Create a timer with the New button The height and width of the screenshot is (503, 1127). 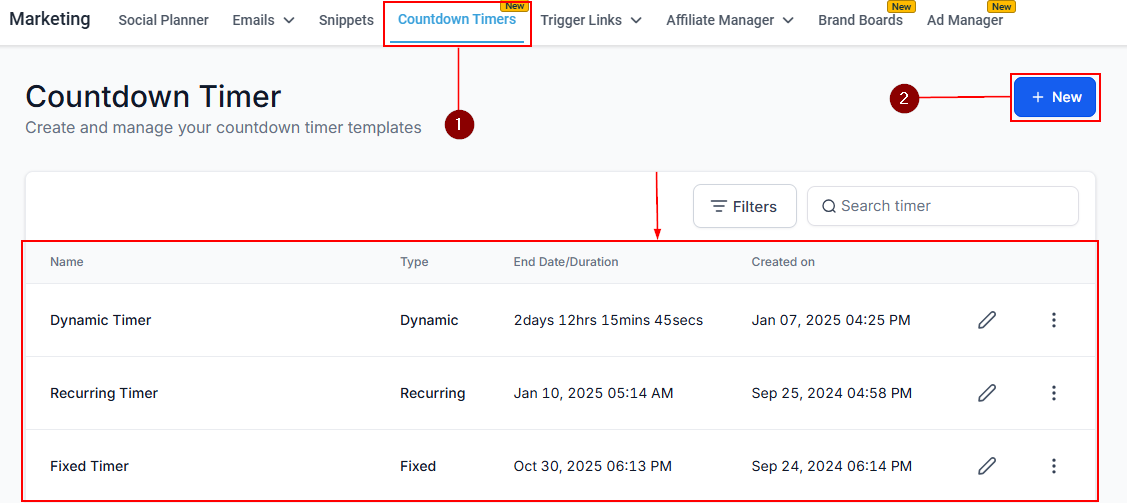1055,97
